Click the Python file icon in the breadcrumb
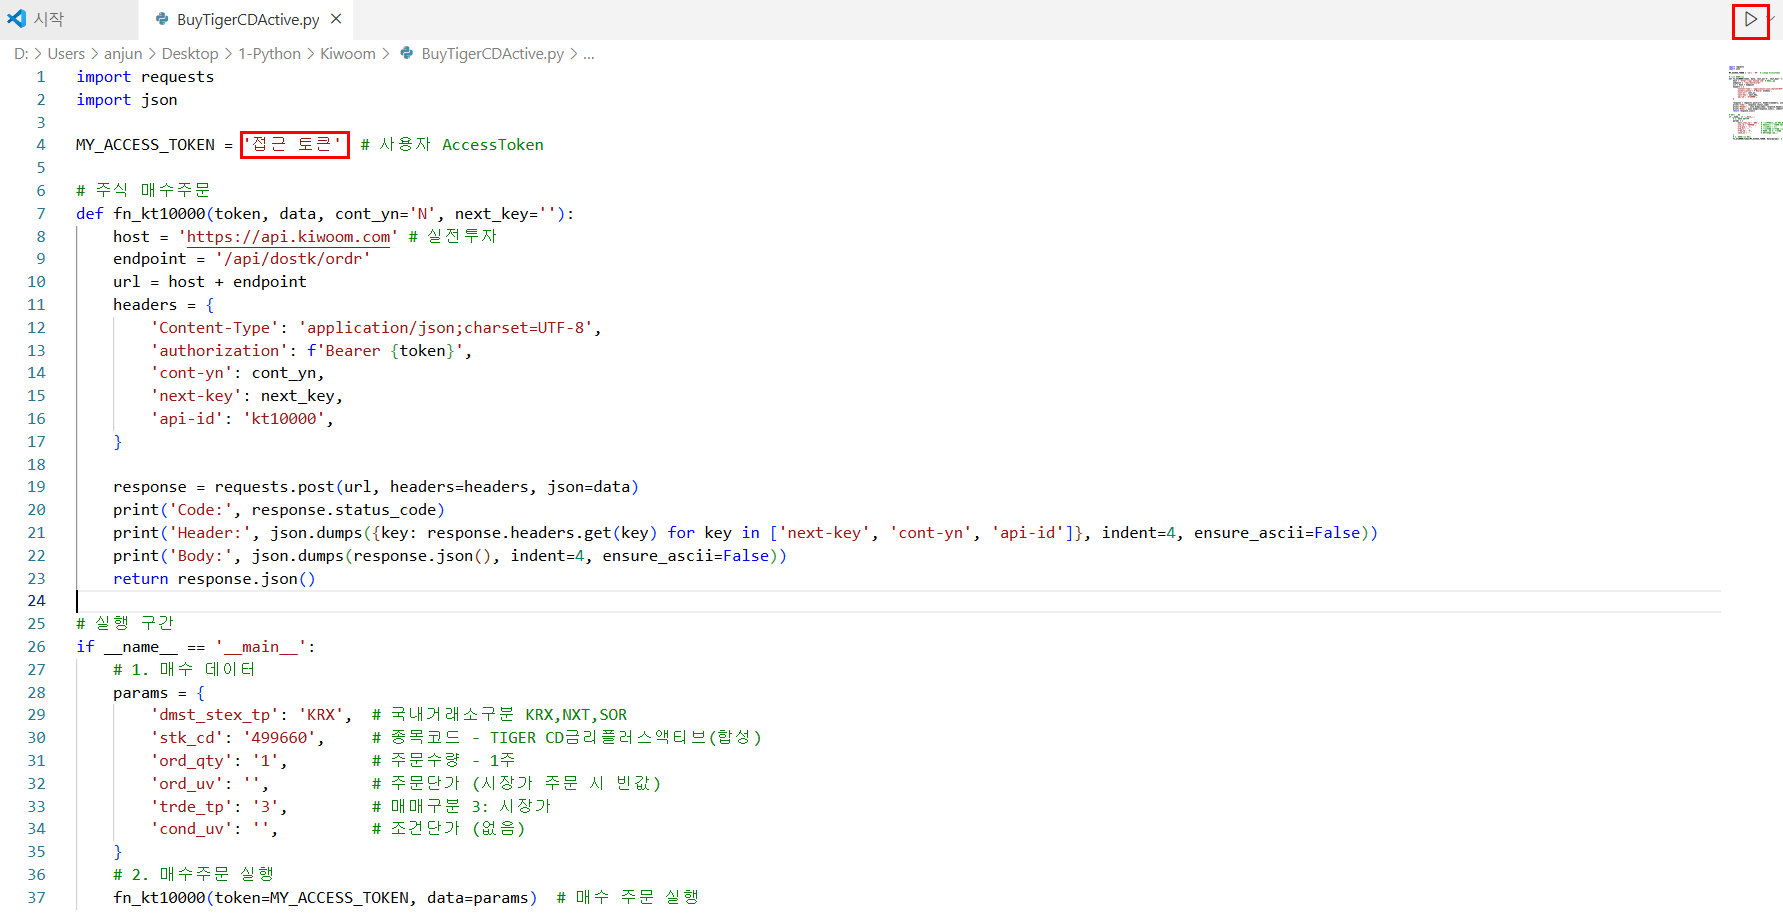1783x920 pixels. coord(406,53)
